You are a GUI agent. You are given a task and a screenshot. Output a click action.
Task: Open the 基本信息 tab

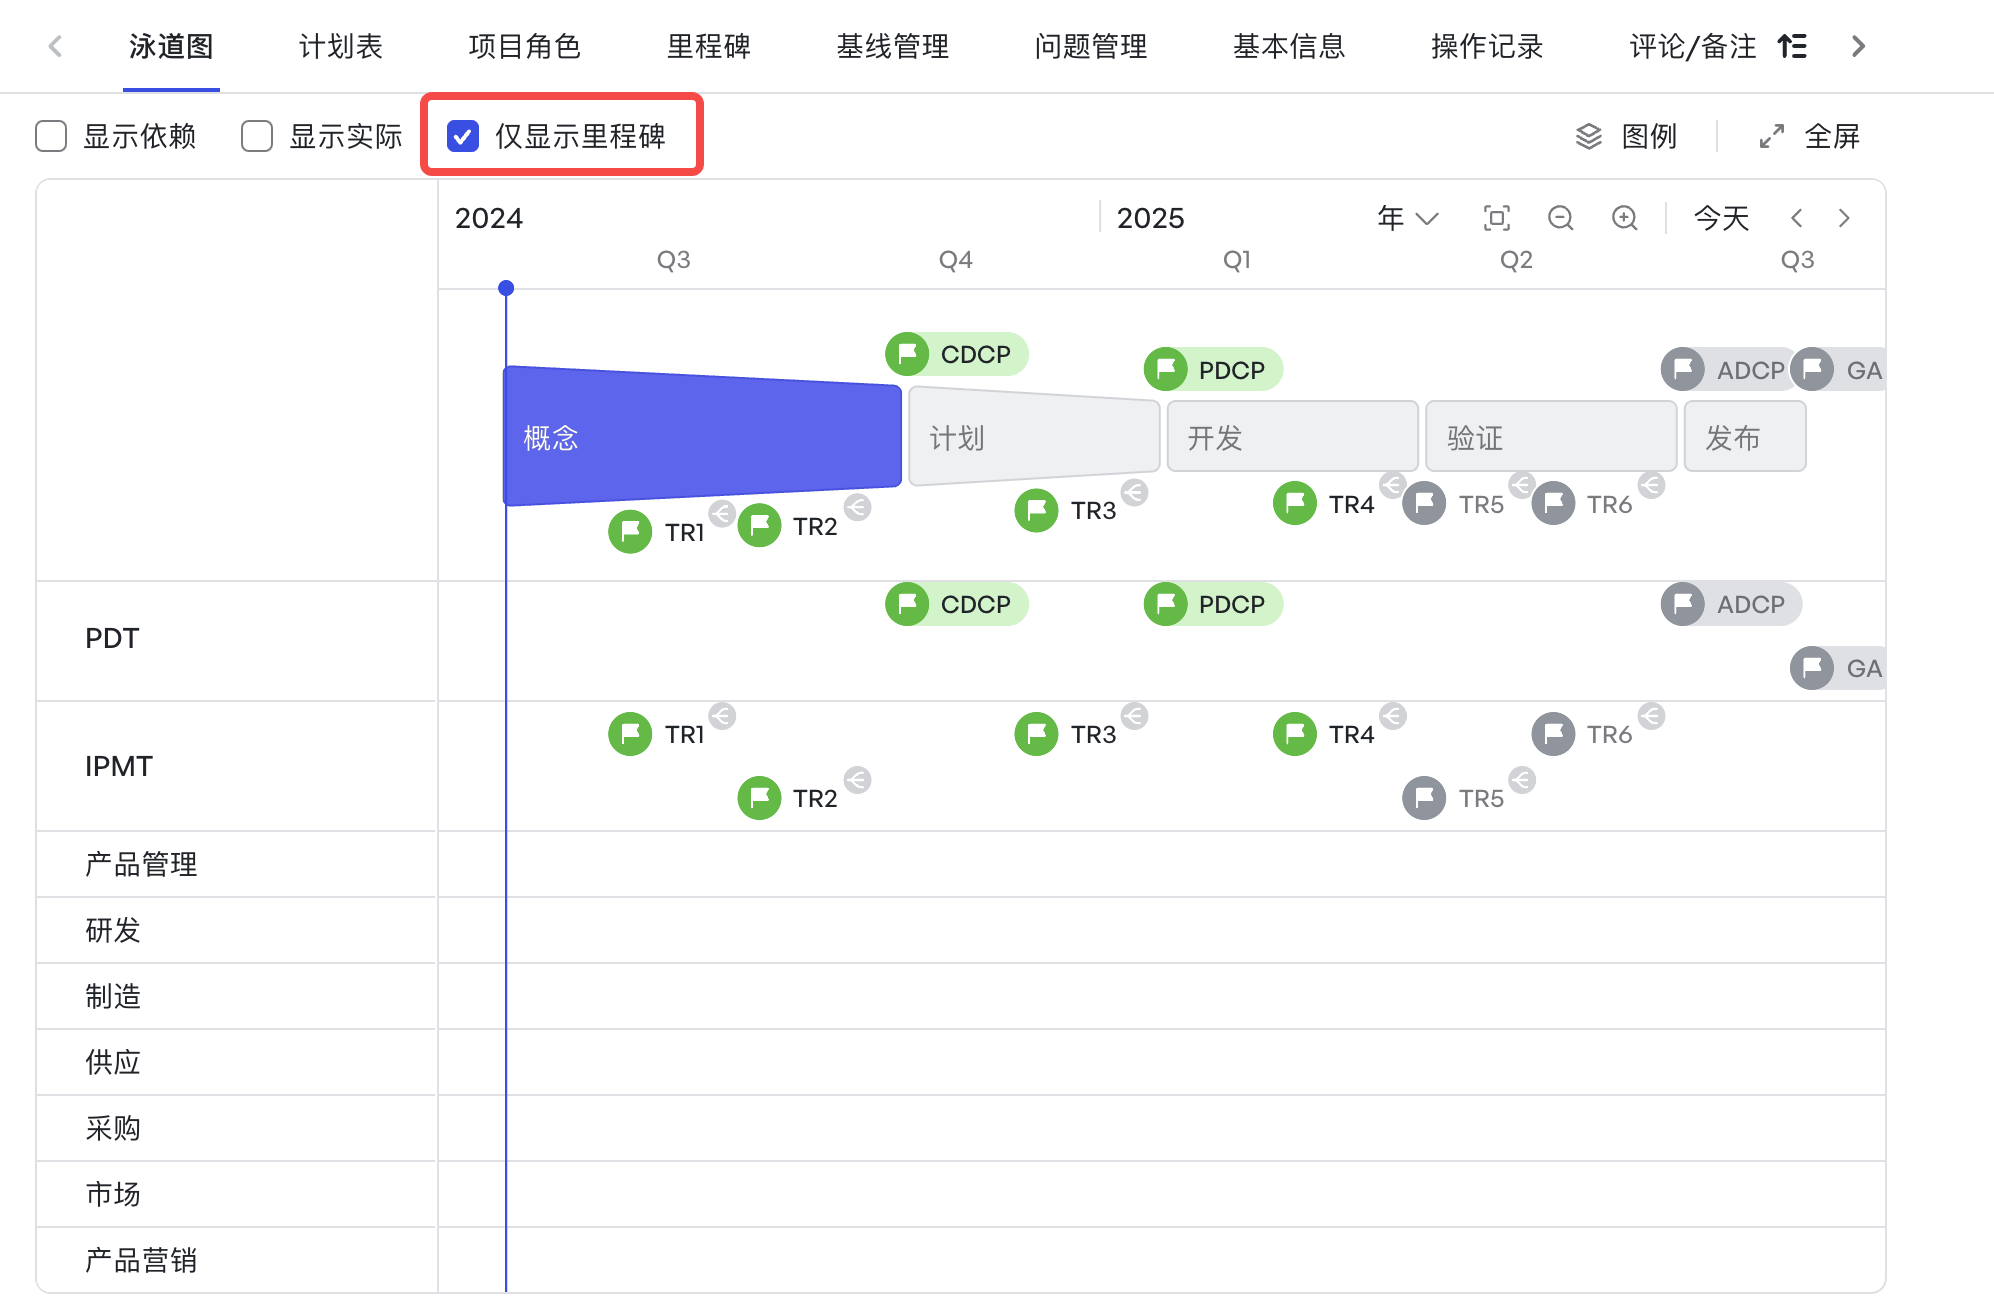click(1289, 46)
